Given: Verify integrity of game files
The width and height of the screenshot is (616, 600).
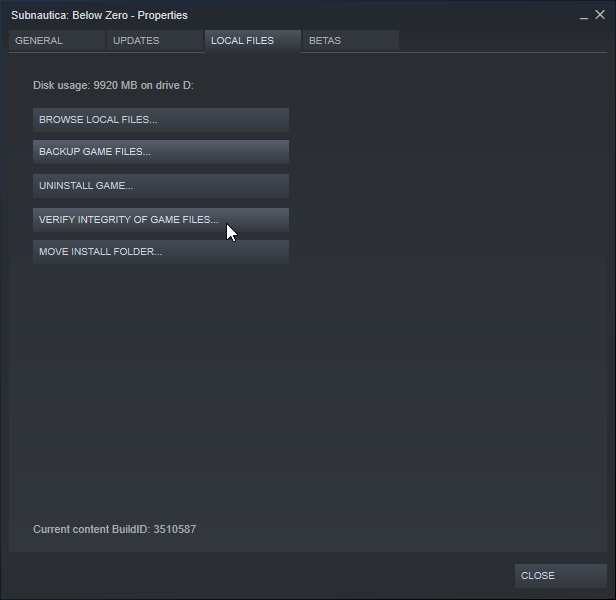Looking at the screenshot, I should click(x=161, y=220).
